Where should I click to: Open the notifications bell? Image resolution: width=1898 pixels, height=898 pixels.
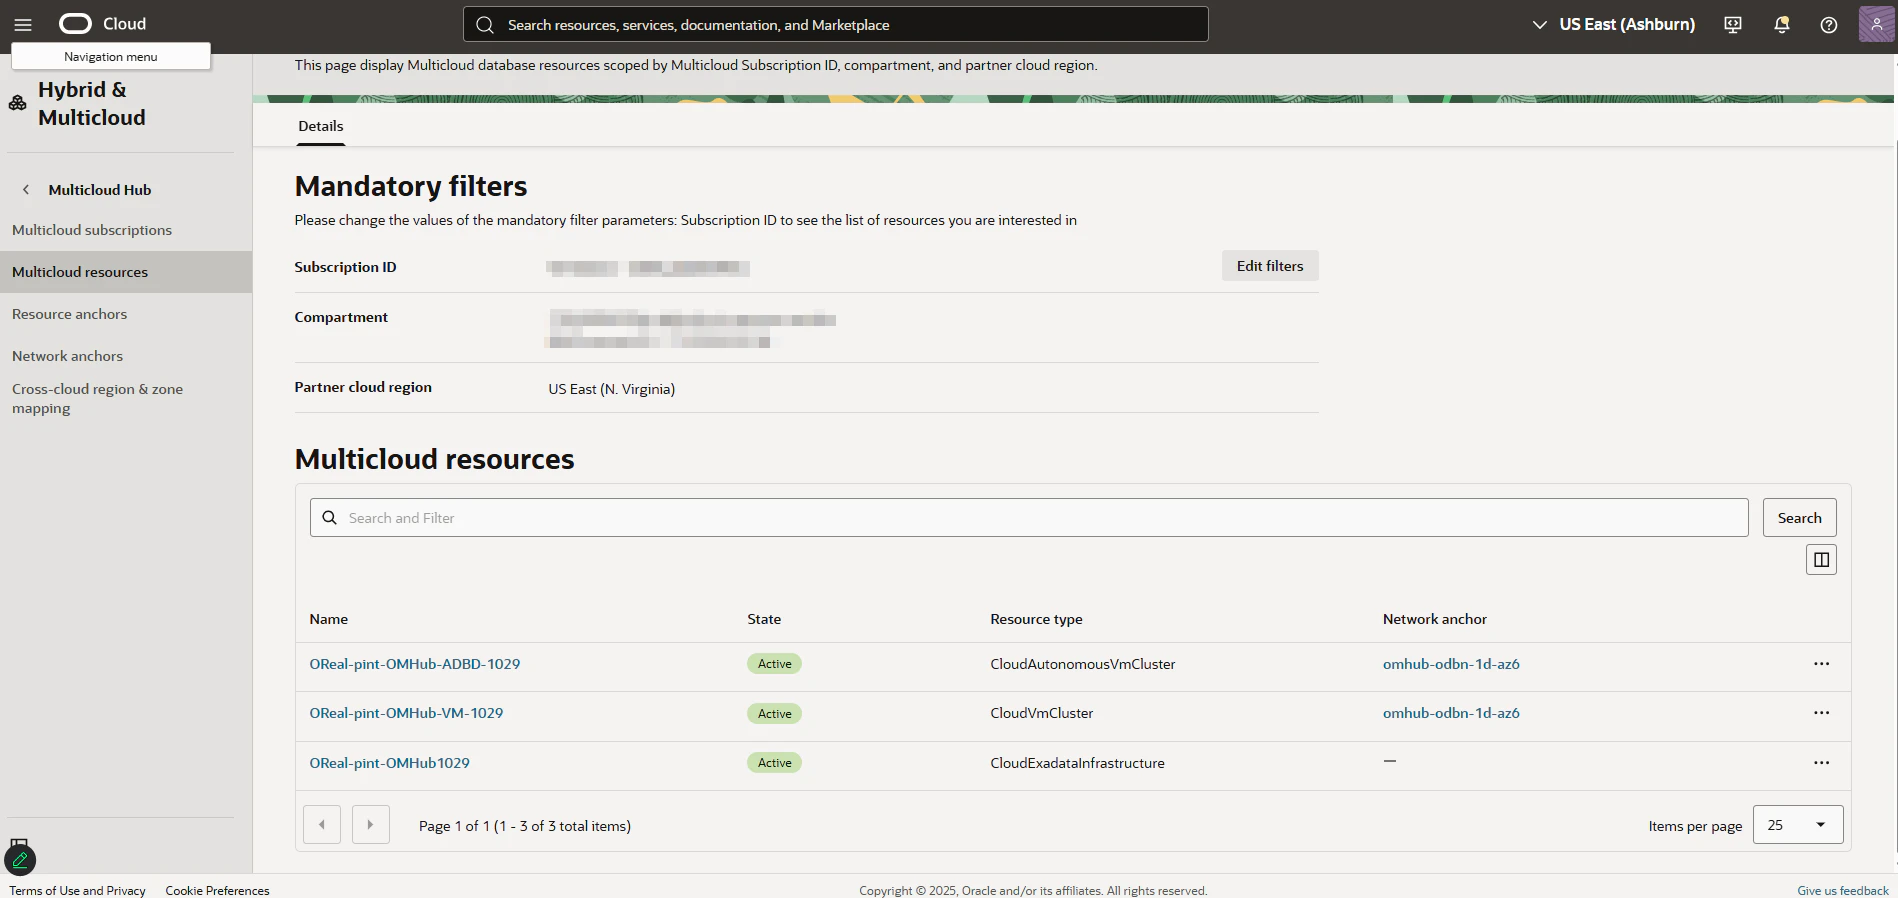(x=1781, y=25)
